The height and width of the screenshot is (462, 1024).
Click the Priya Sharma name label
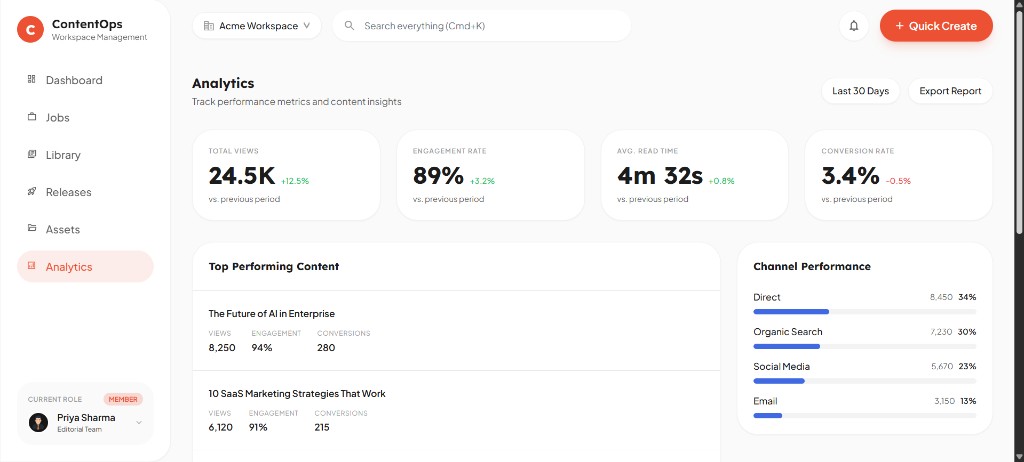pyautogui.click(x=86, y=418)
